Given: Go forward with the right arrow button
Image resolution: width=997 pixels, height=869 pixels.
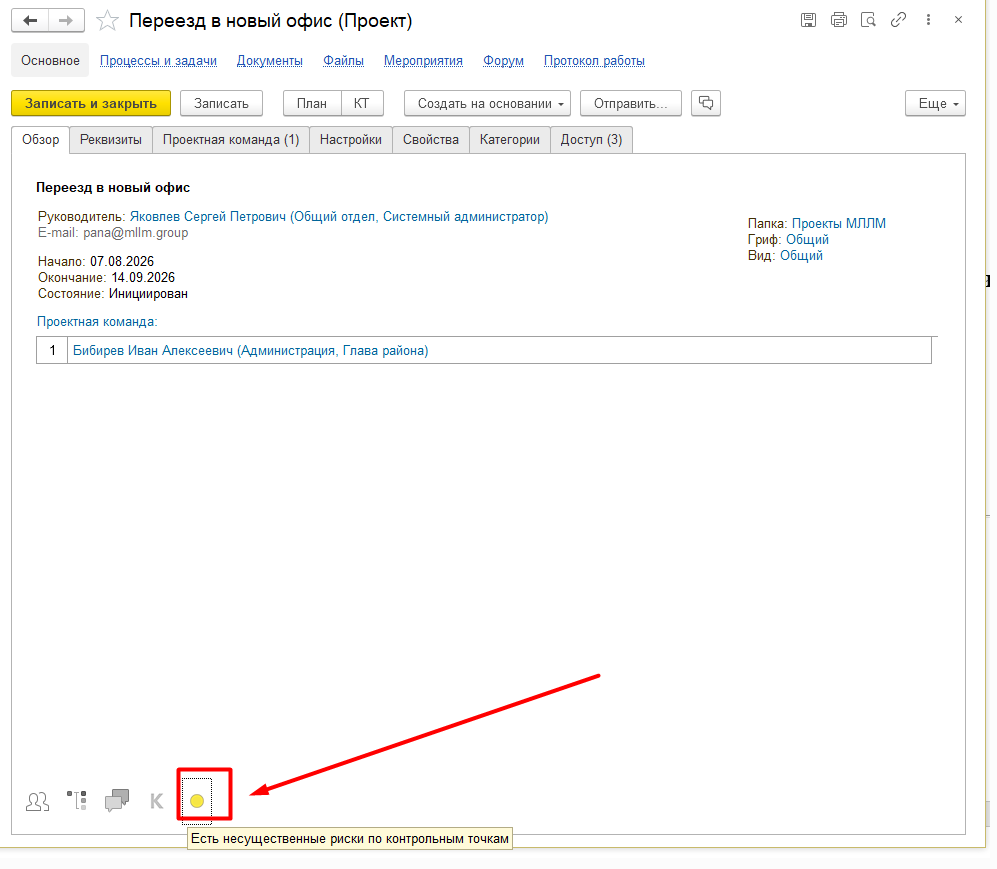Looking at the screenshot, I should tap(66, 20).
